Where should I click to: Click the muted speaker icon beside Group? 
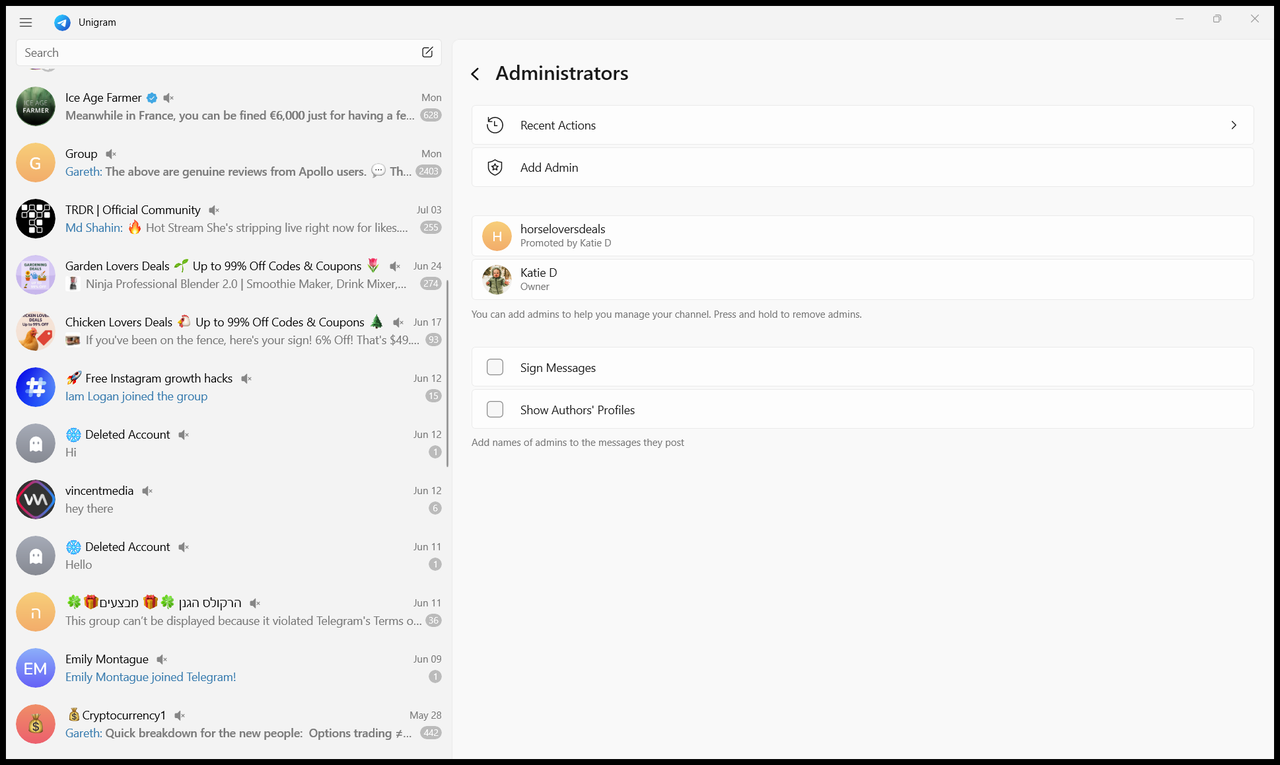click(x=111, y=154)
